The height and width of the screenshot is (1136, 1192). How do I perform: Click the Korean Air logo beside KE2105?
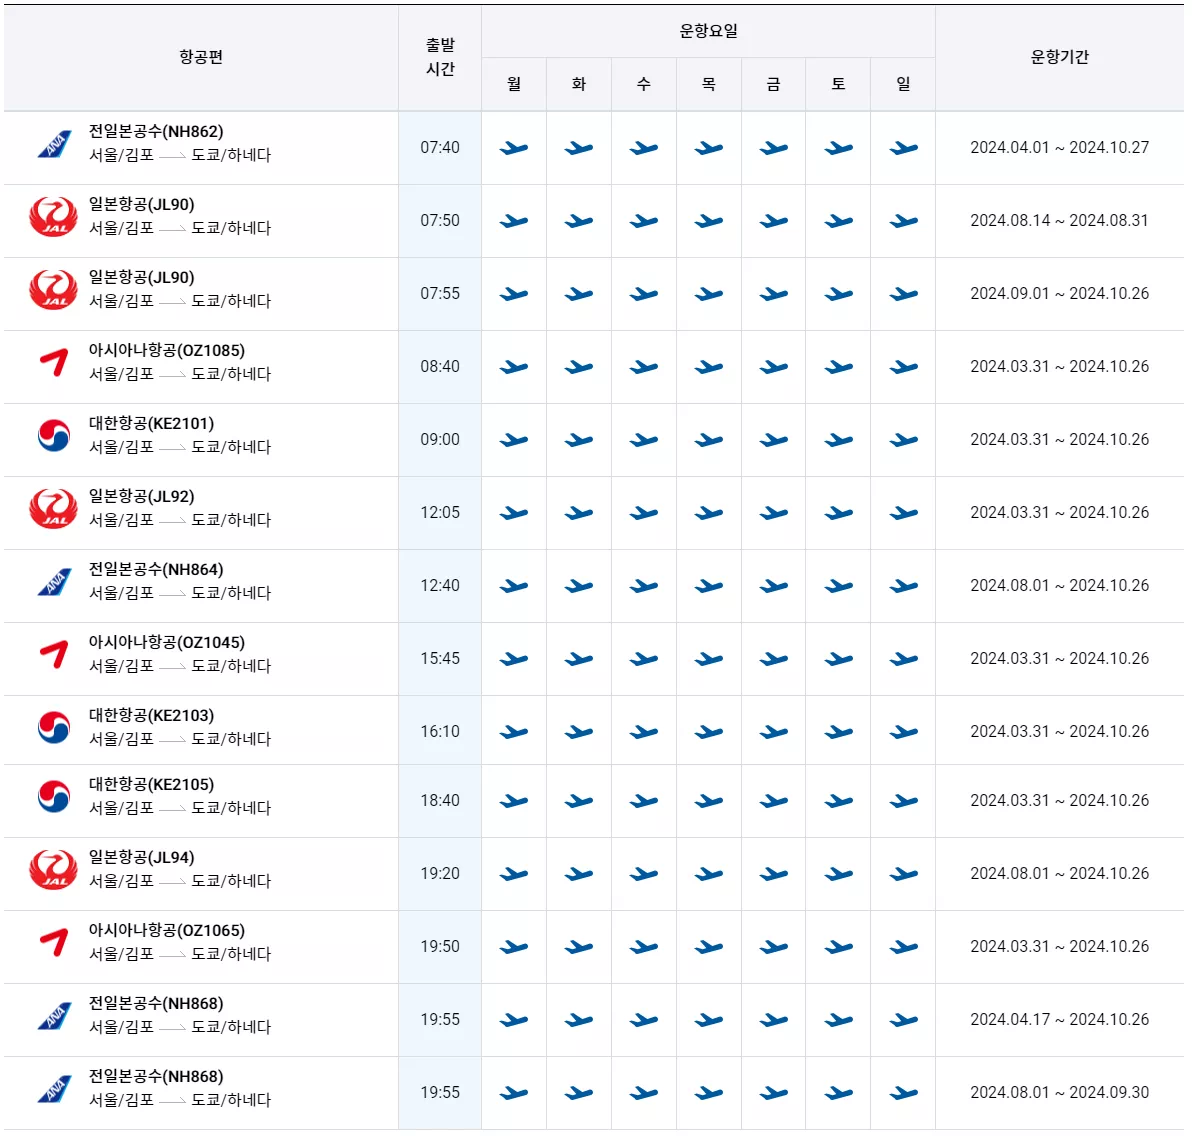[54, 797]
